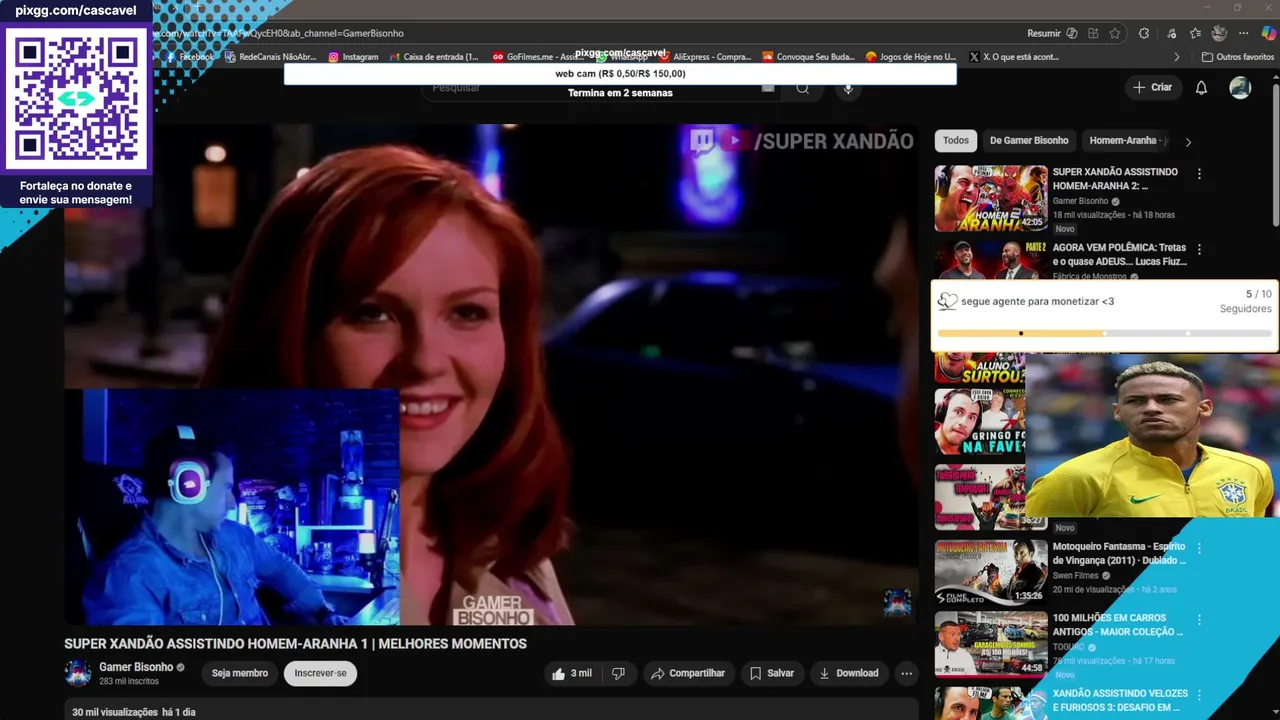Open the Facebook bookmark
Viewport: 1280px width, 720px height.
click(x=189, y=57)
